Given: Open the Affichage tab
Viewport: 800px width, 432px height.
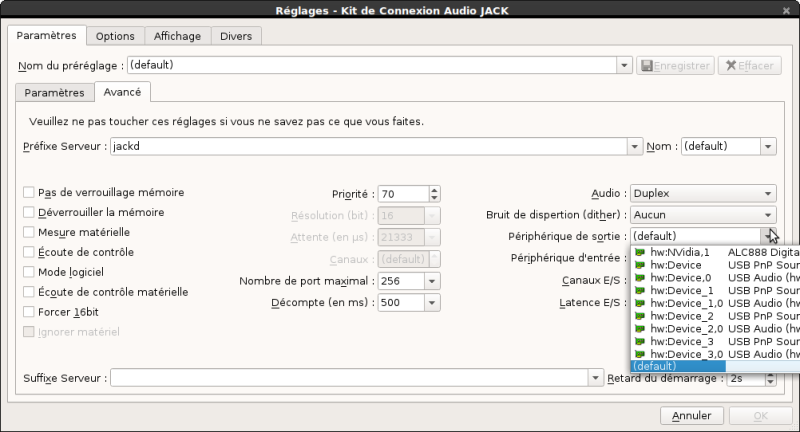Looking at the screenshot, I should 178,36.
